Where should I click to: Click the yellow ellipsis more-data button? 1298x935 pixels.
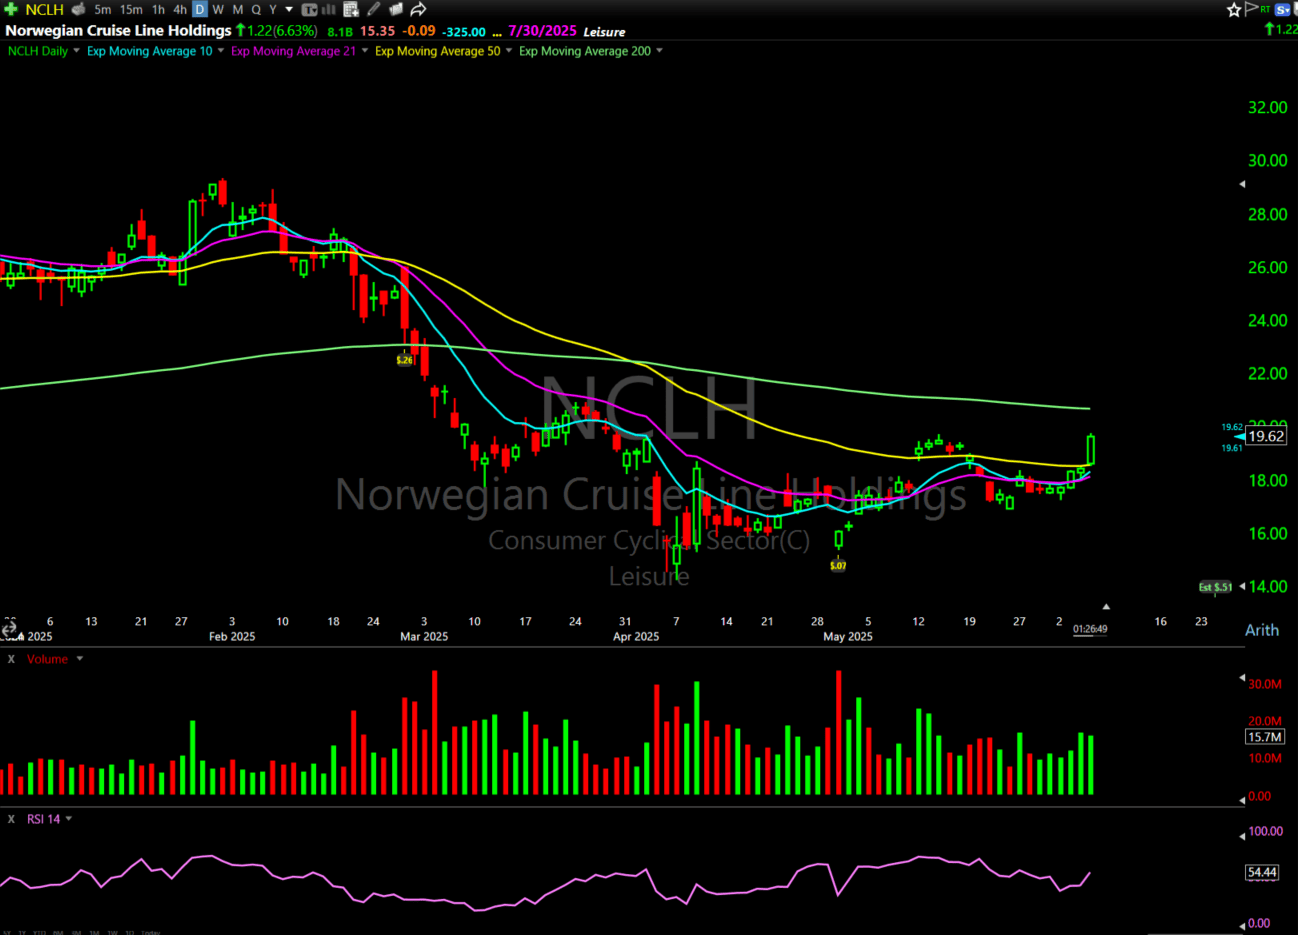(x=497, y=34)
